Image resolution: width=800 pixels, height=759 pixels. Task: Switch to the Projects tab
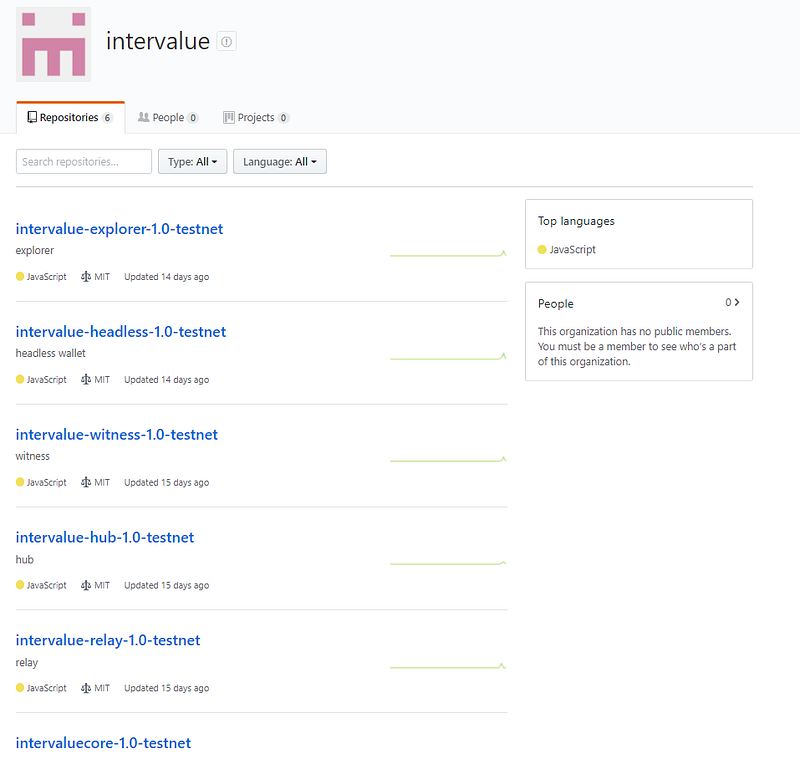256,118
